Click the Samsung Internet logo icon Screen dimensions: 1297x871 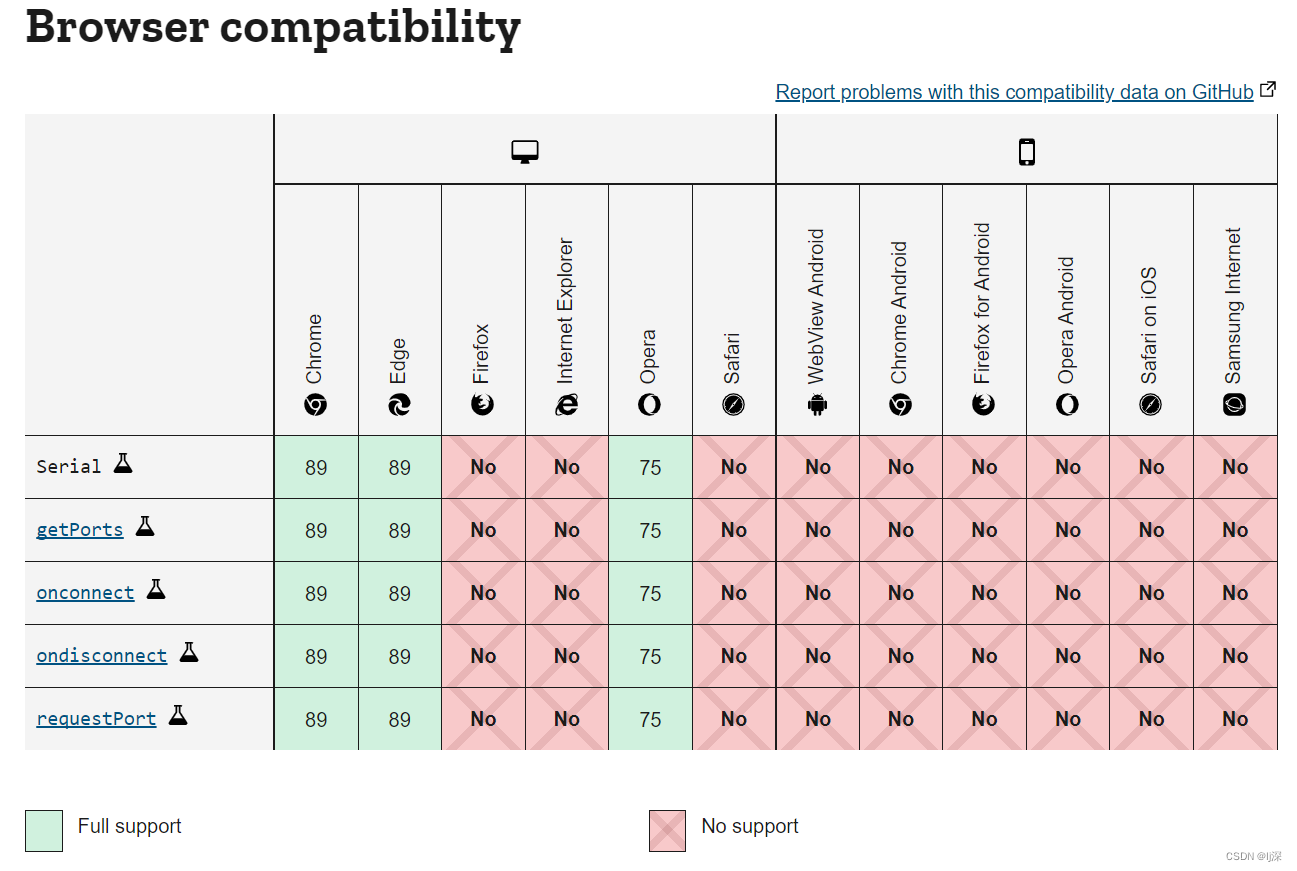pos(1235,405)
